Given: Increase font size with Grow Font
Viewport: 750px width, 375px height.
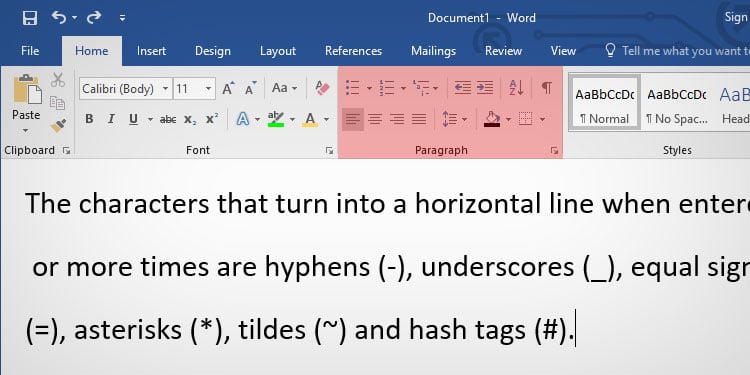Looking at the screenshot, I should (228, 88).
